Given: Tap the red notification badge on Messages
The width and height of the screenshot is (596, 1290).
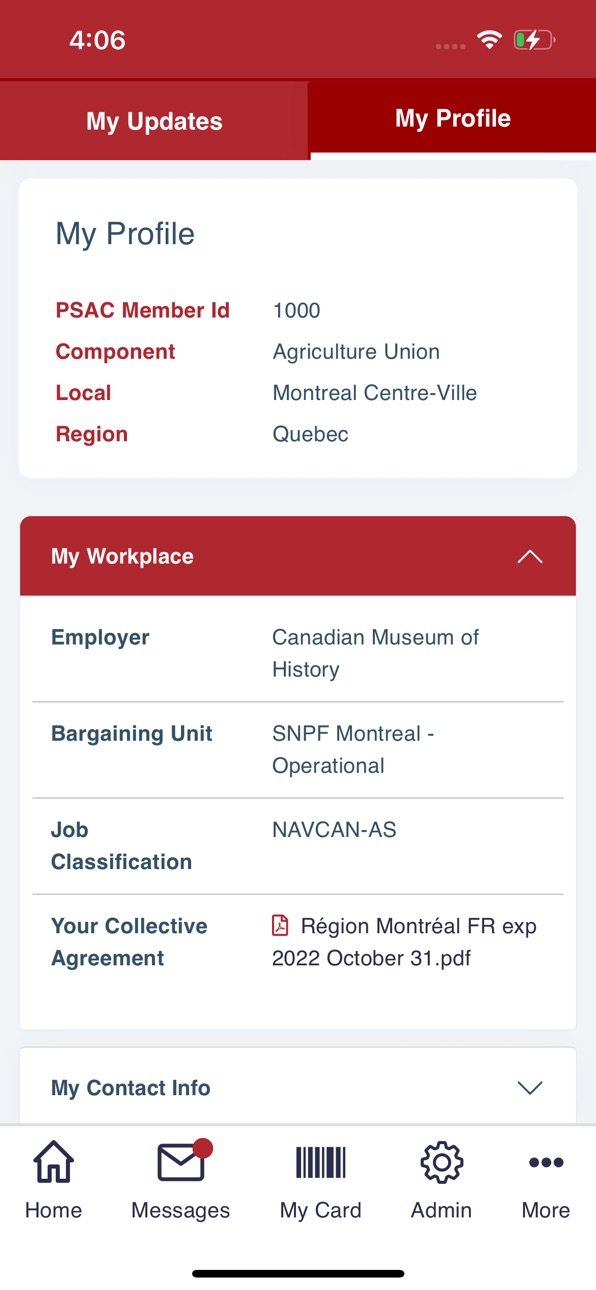Looking at the screenshot, I should pyautogui.click(x=203, y=1148).
